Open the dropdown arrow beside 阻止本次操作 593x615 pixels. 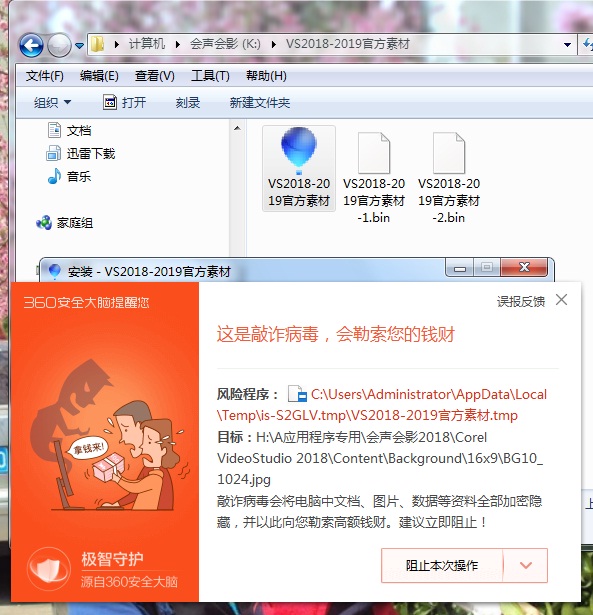pos(526,566)
